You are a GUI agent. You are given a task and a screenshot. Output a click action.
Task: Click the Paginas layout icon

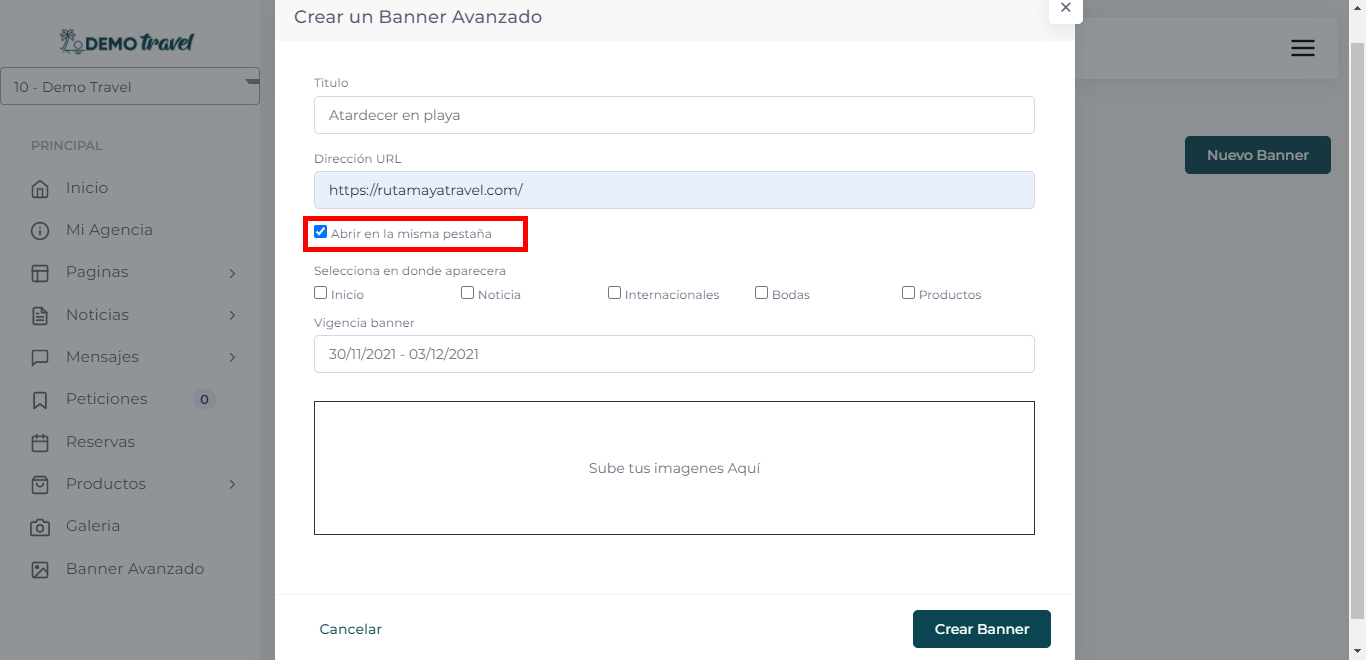click(40, 273)
